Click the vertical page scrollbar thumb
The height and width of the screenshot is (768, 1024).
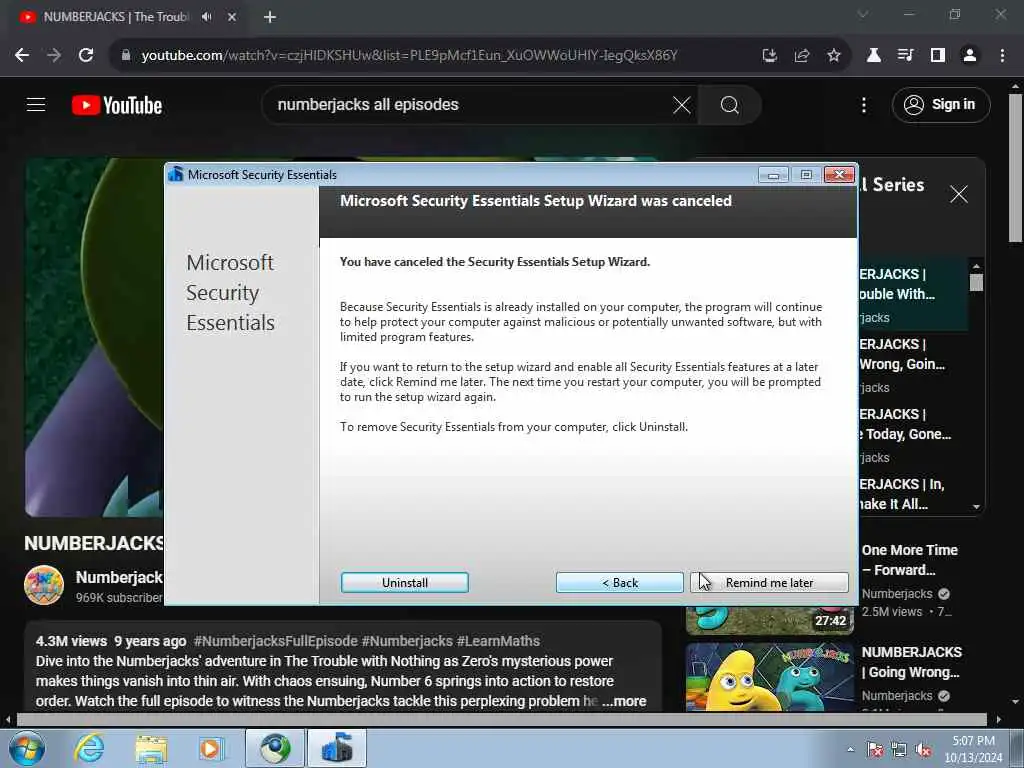[x=1015, y=168]
